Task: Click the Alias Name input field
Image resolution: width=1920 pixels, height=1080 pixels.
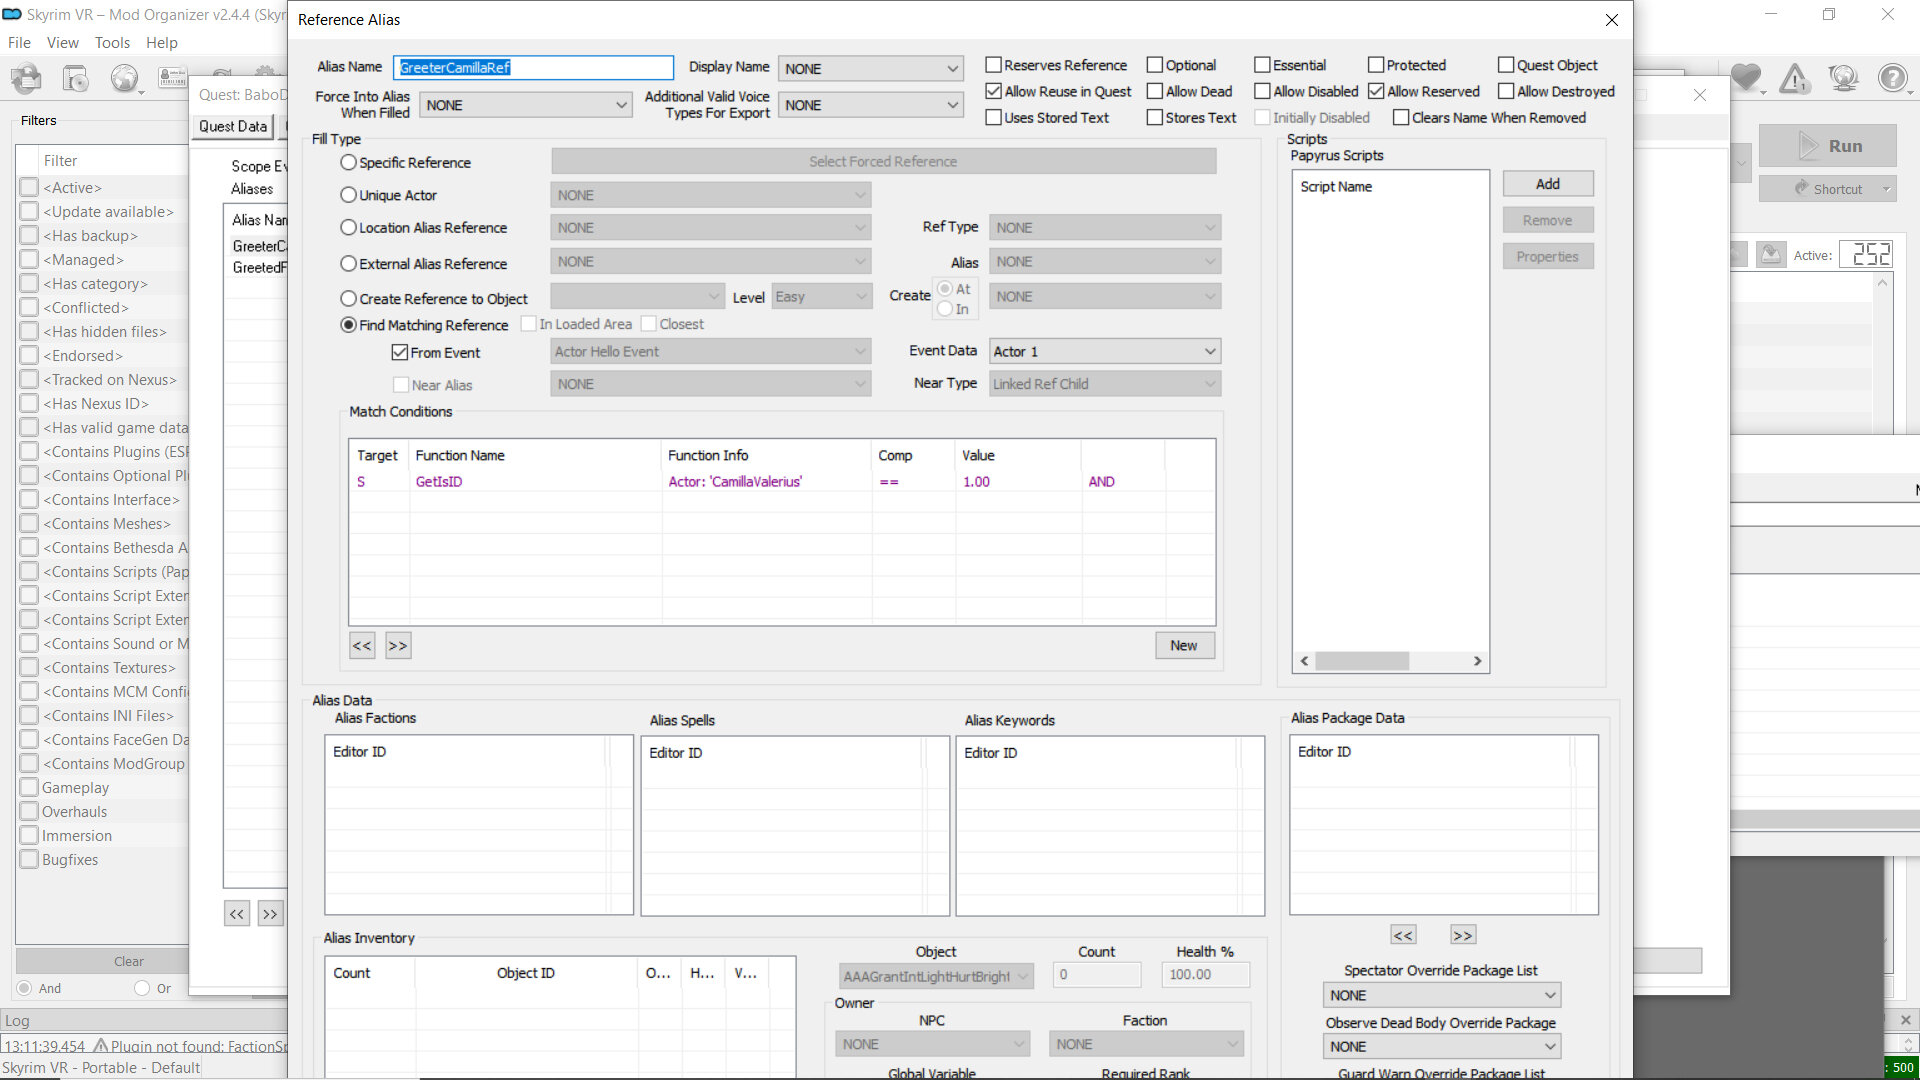Action: pos(533,68)
